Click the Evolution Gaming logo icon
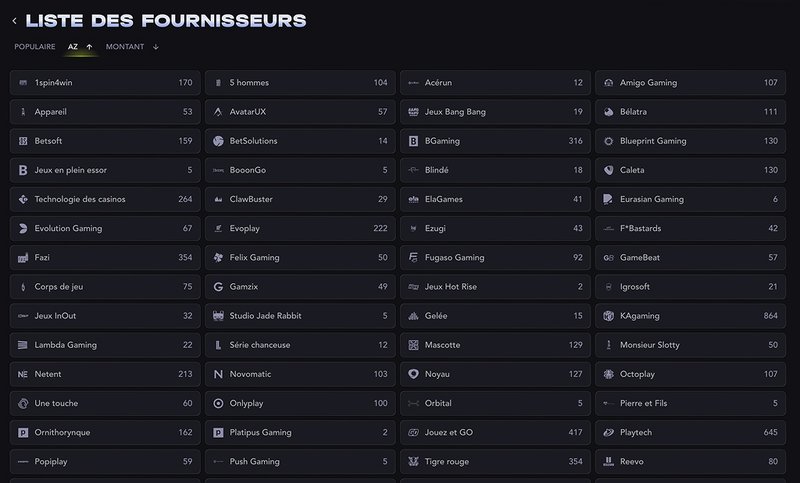Image resolution: width=800 pixels, height=483 pixels. coord(23,229)
